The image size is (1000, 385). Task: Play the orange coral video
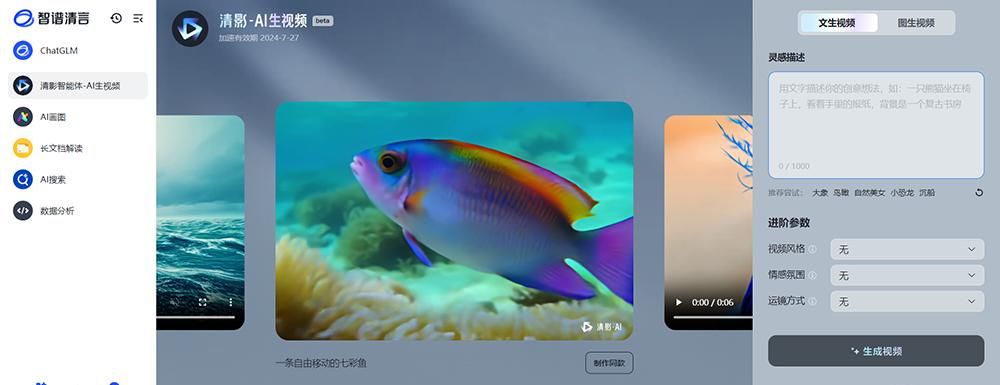tap(679, 302)
